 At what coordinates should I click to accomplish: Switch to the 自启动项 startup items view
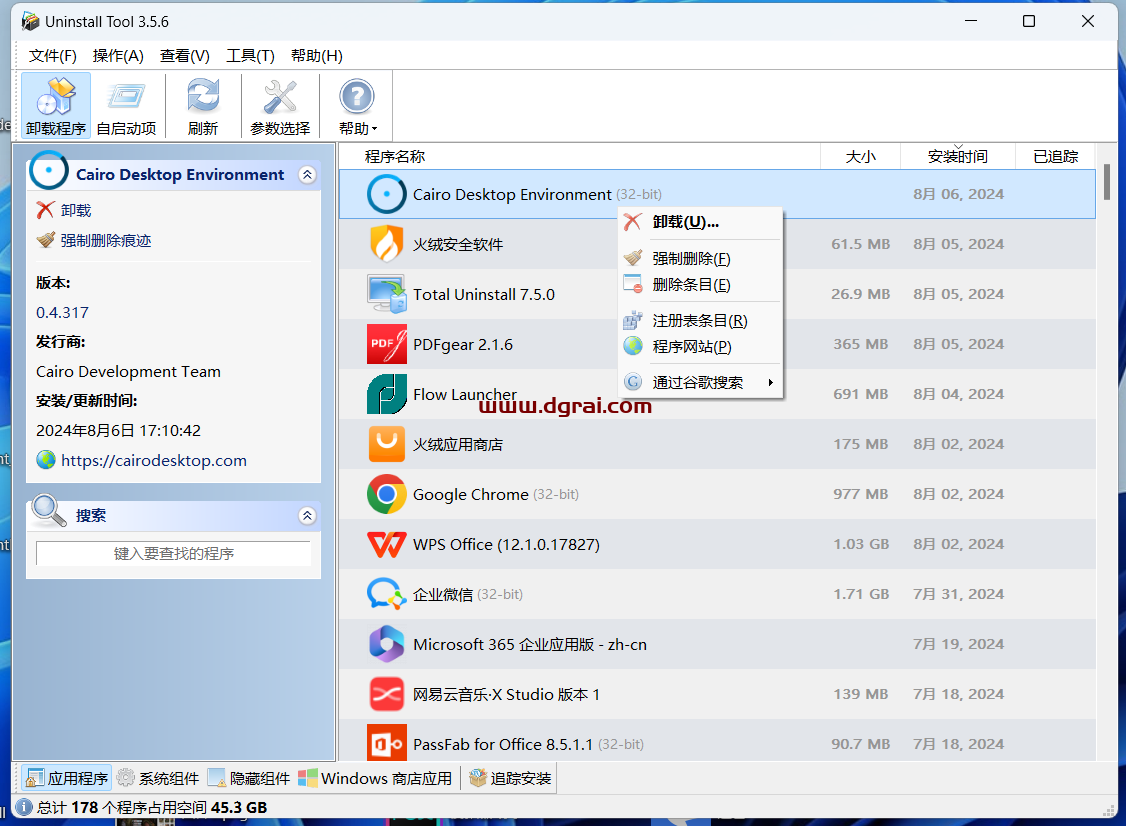[126, 105]
